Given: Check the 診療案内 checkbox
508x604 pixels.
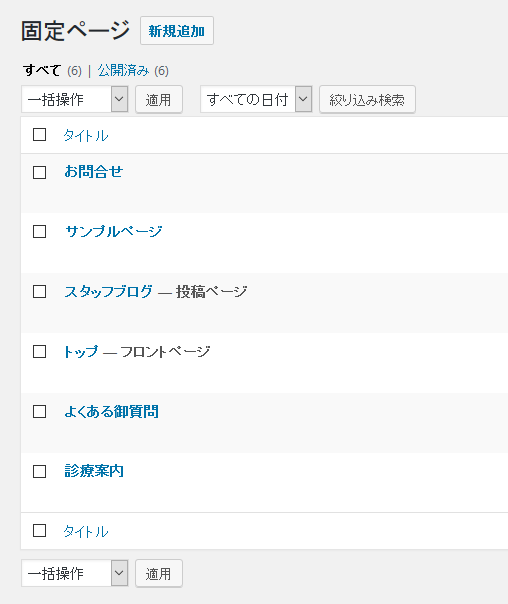Looking at the screenshot, I should pos(40,471).
